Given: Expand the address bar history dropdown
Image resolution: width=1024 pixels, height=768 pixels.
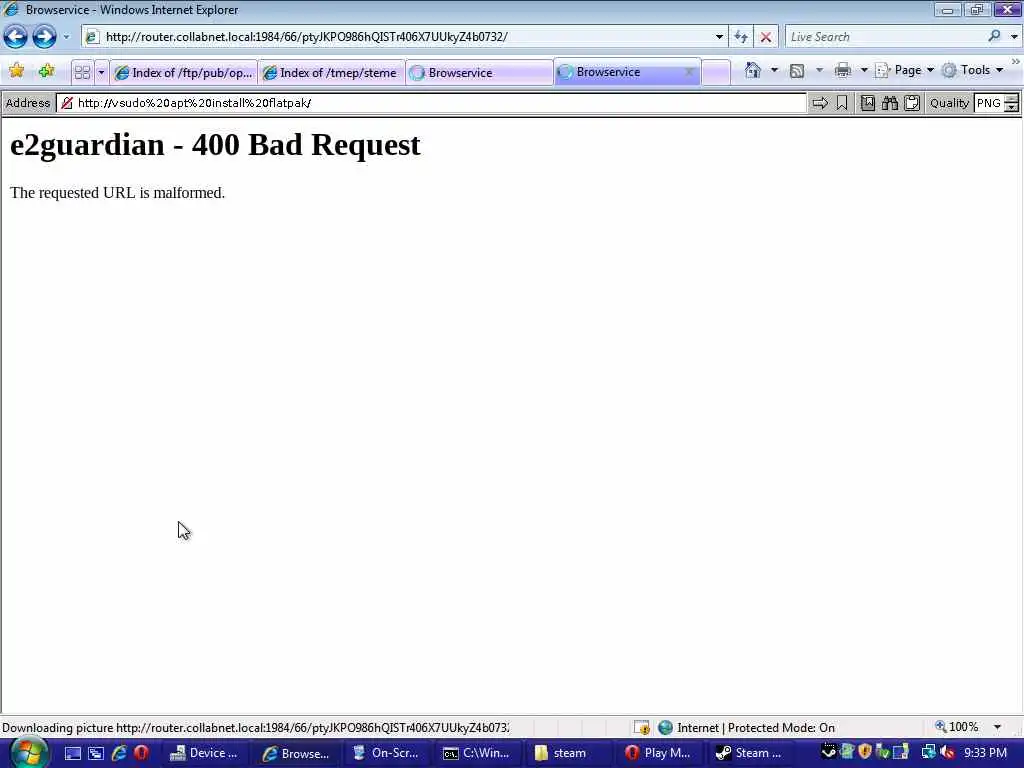Looking at the screenshot, I should [x=719, y=37].
